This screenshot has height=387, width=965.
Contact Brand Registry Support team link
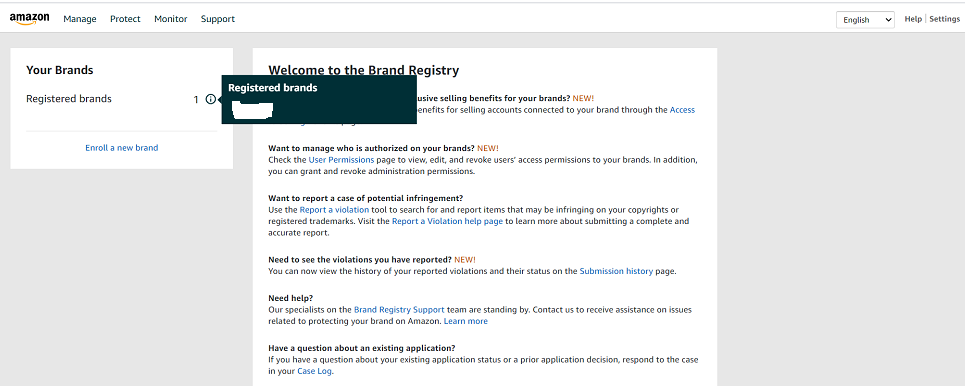tap(399, 310)
